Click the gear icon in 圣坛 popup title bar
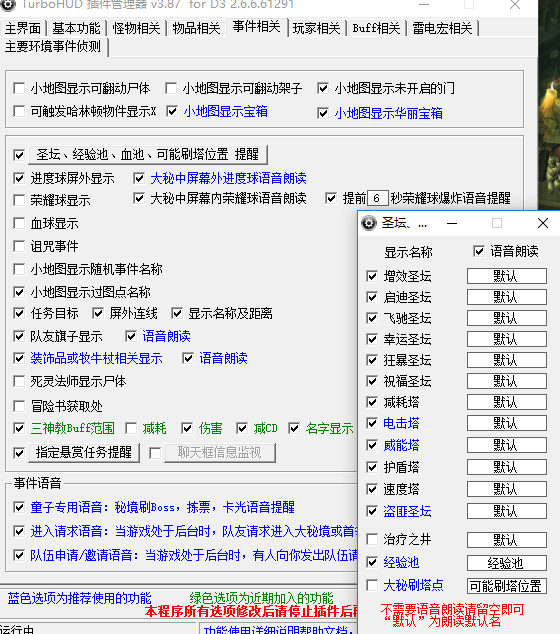Screen dimensions: 560x634 tap(369, 223)
